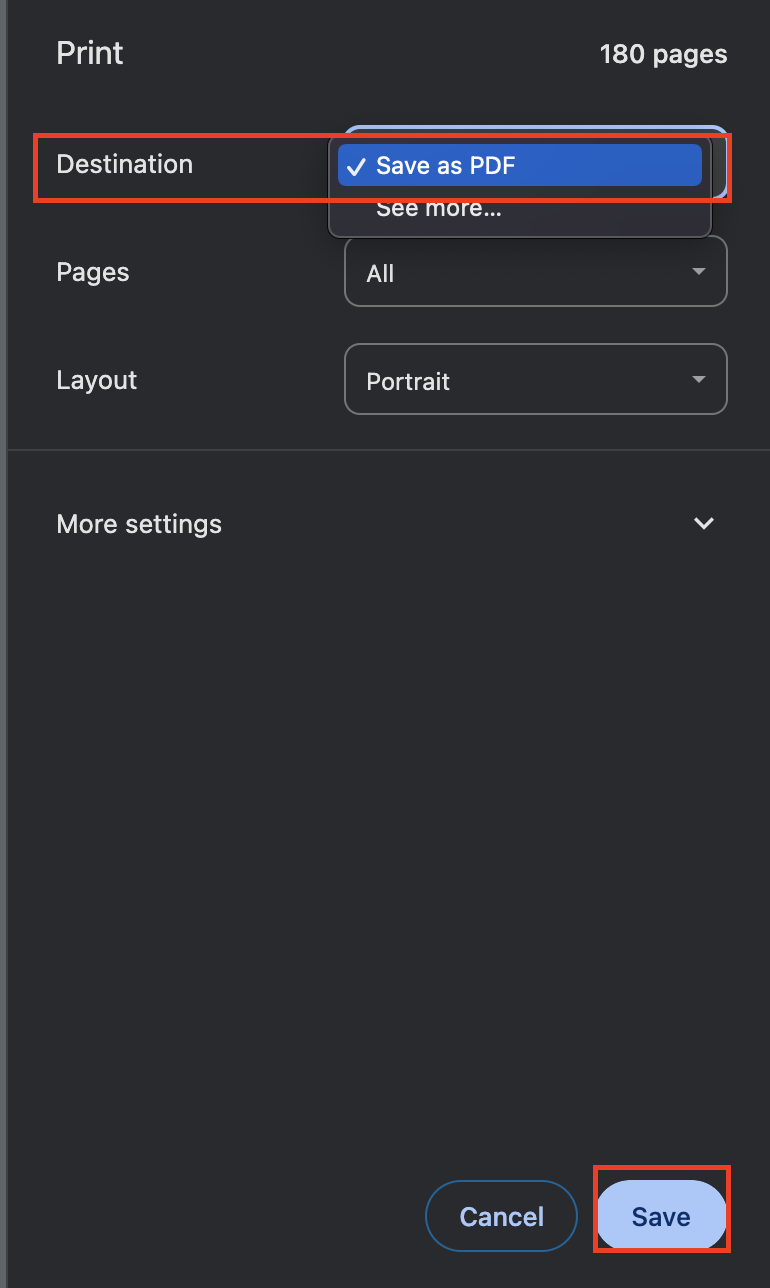Click the checkmark beside Save as PDF
Viewport: 770px width, 1288px height.
[x=356, y=166]
